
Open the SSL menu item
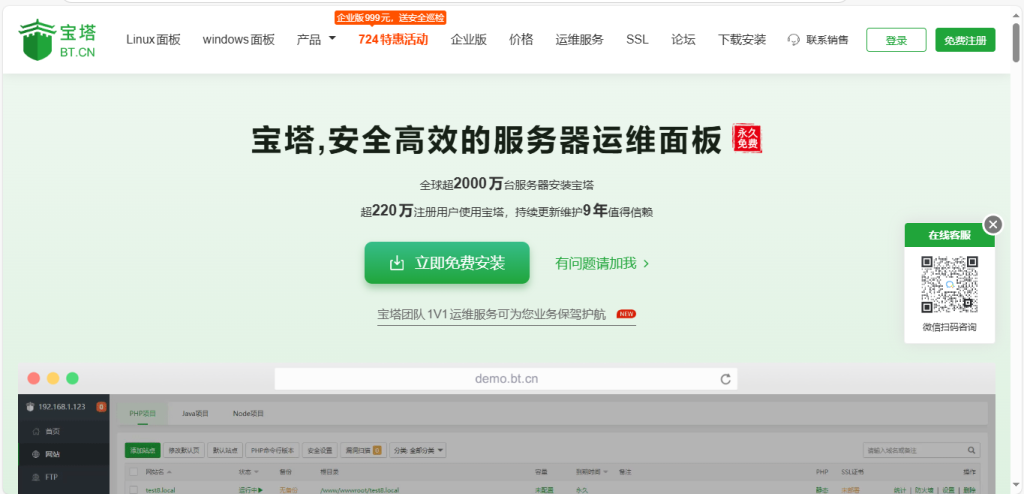[637, 40]
